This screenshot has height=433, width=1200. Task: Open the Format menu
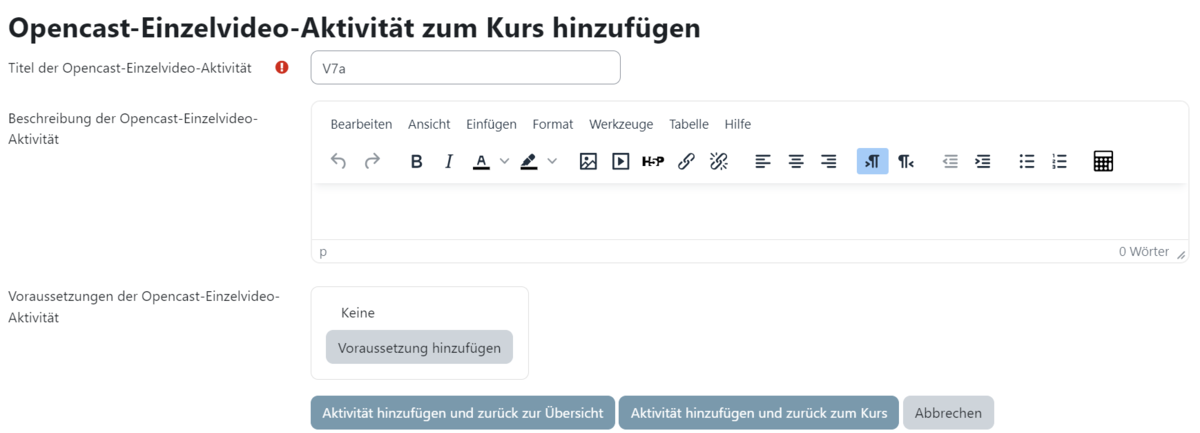[x=552, y=124]
